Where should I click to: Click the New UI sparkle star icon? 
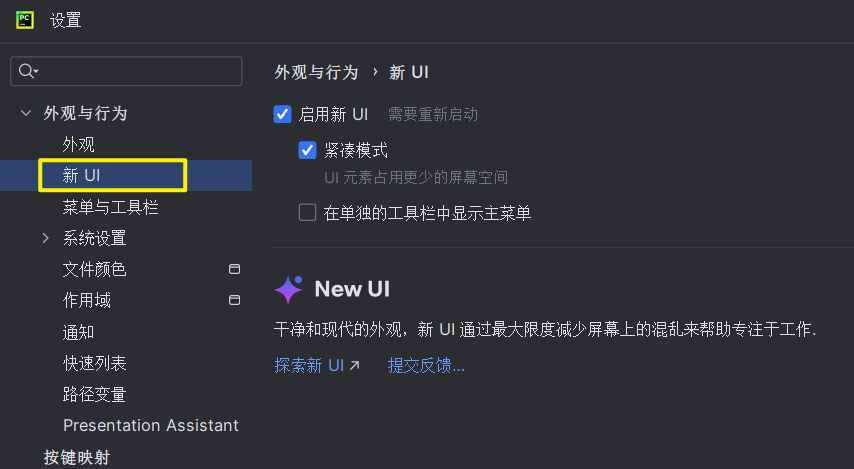pyautogui.click(x=288, y=289)
